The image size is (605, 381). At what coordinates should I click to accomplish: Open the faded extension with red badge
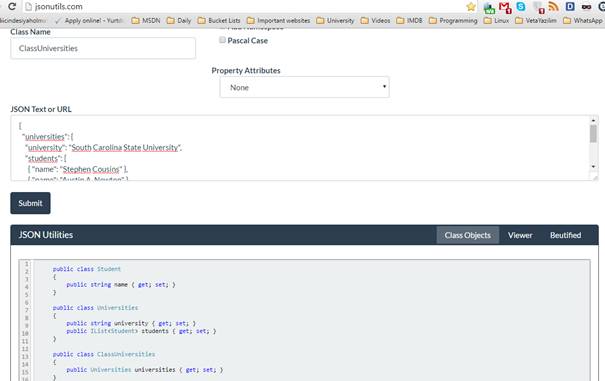538,7
